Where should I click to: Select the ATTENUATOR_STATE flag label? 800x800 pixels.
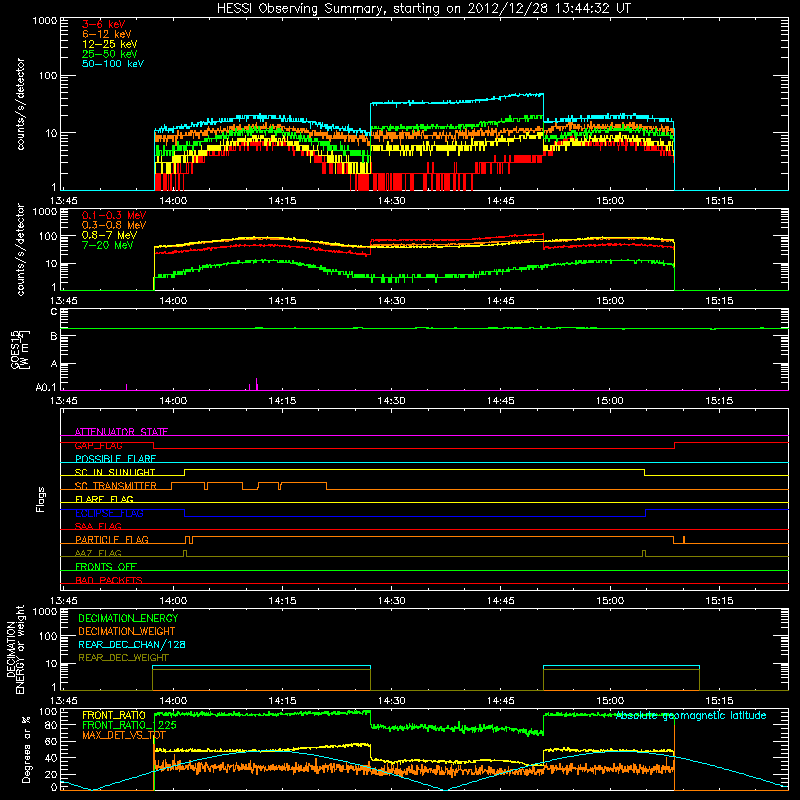pos(121,432)
